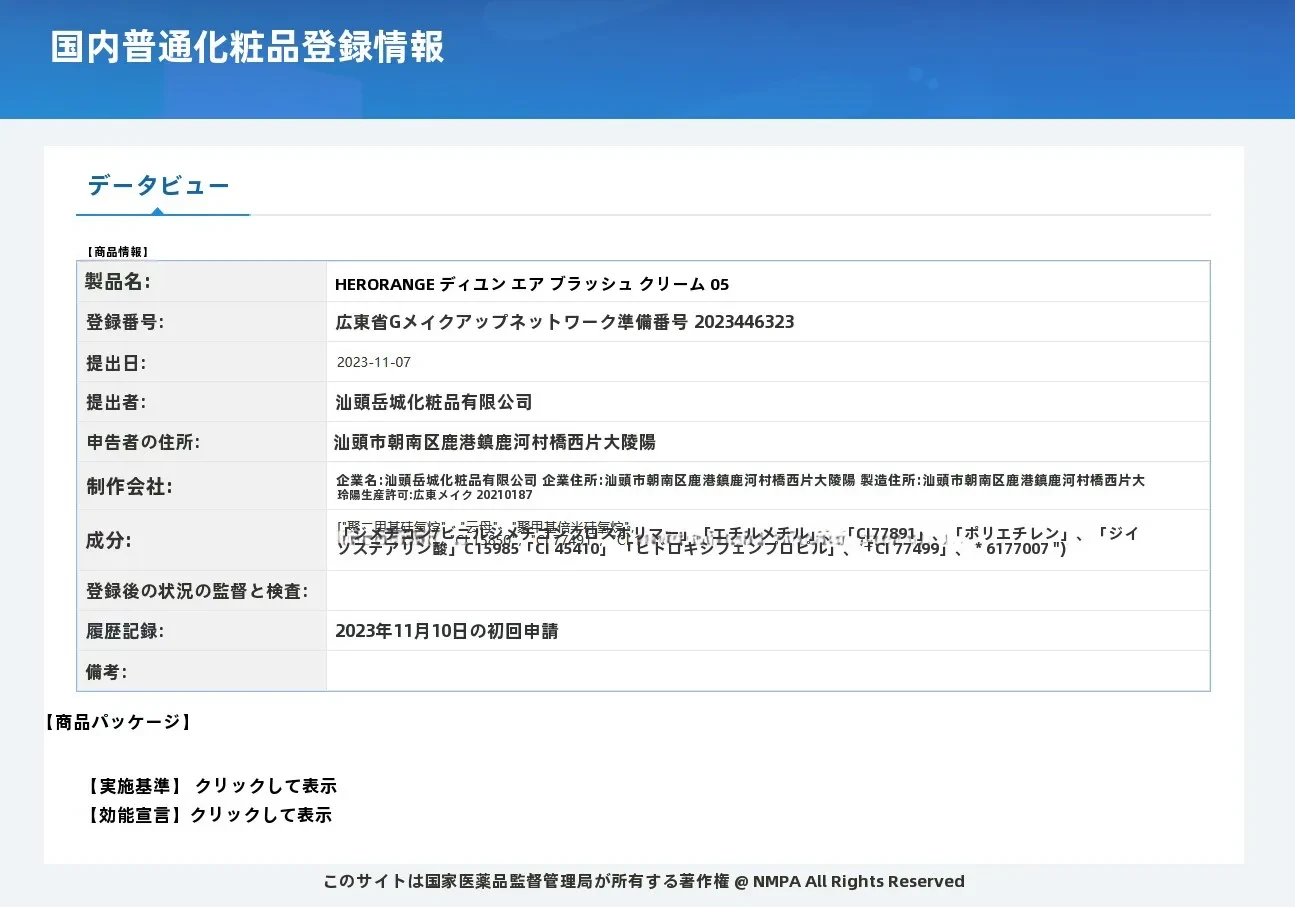Click the 提出者 row label
1295x907 pixels.
tap(116, 403)
